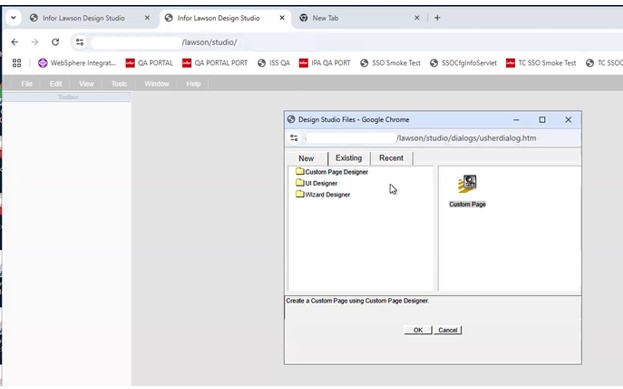Click 'Create a Custom Page using Custom Page Designer.' text
The image size is (623, 389).
(357, 301)
